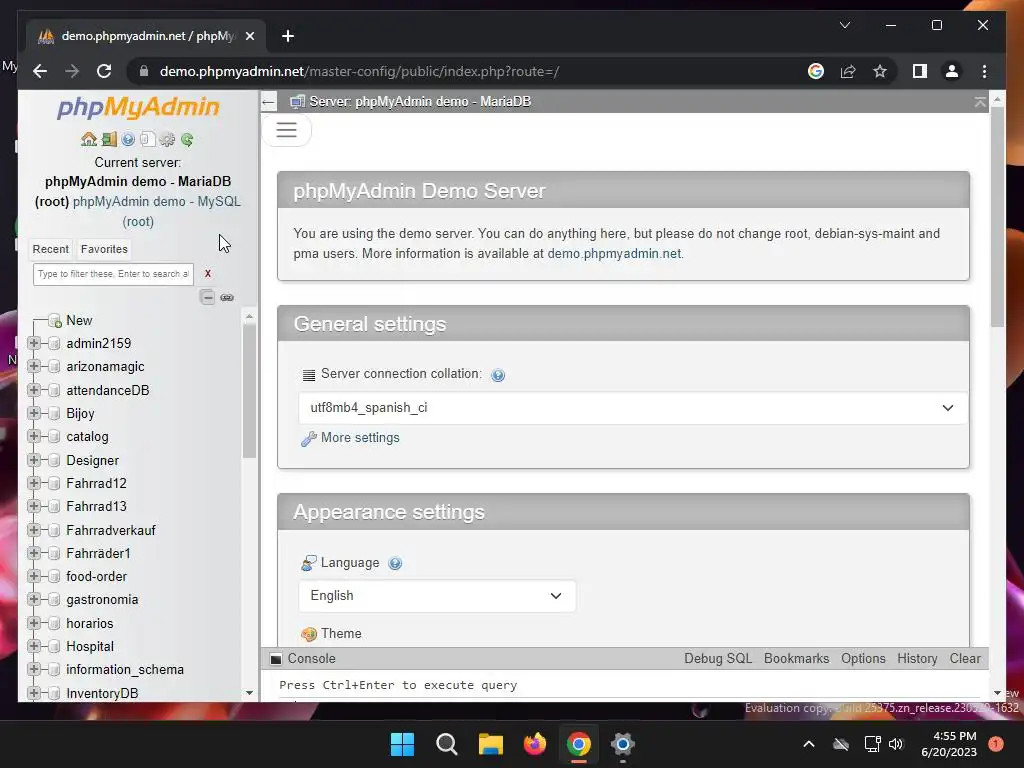1024x768 pixels.
Task: Open Chrome three-dot menu
Action: click(984, 71)
